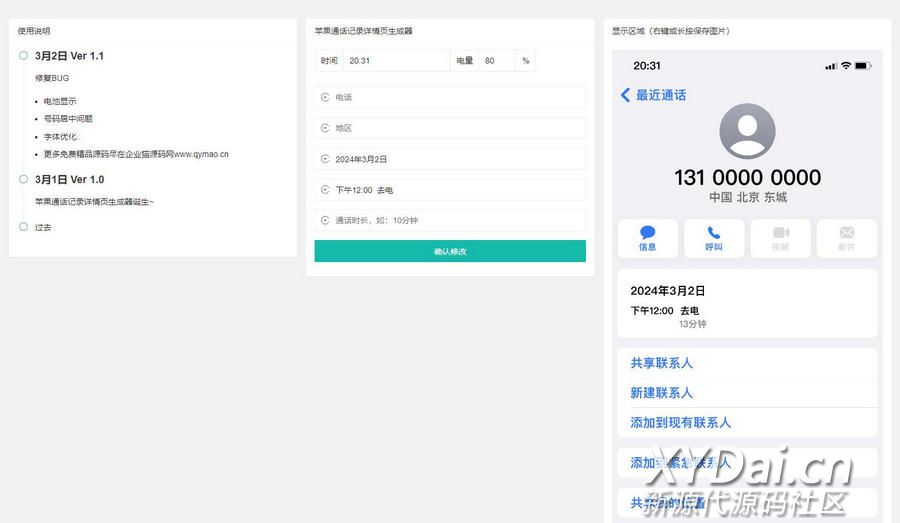Click the battery icon in phone status bar
Image resolution: width=900 pixels, height=523 pixels.
point(862,66)
